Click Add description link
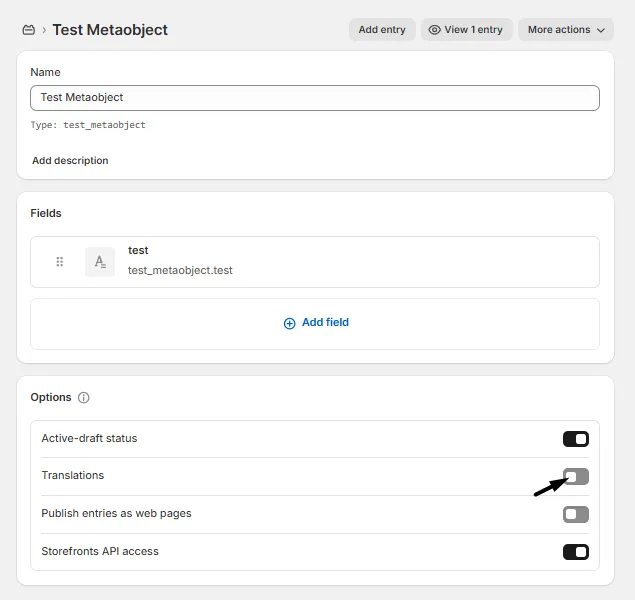 point(70,161)
